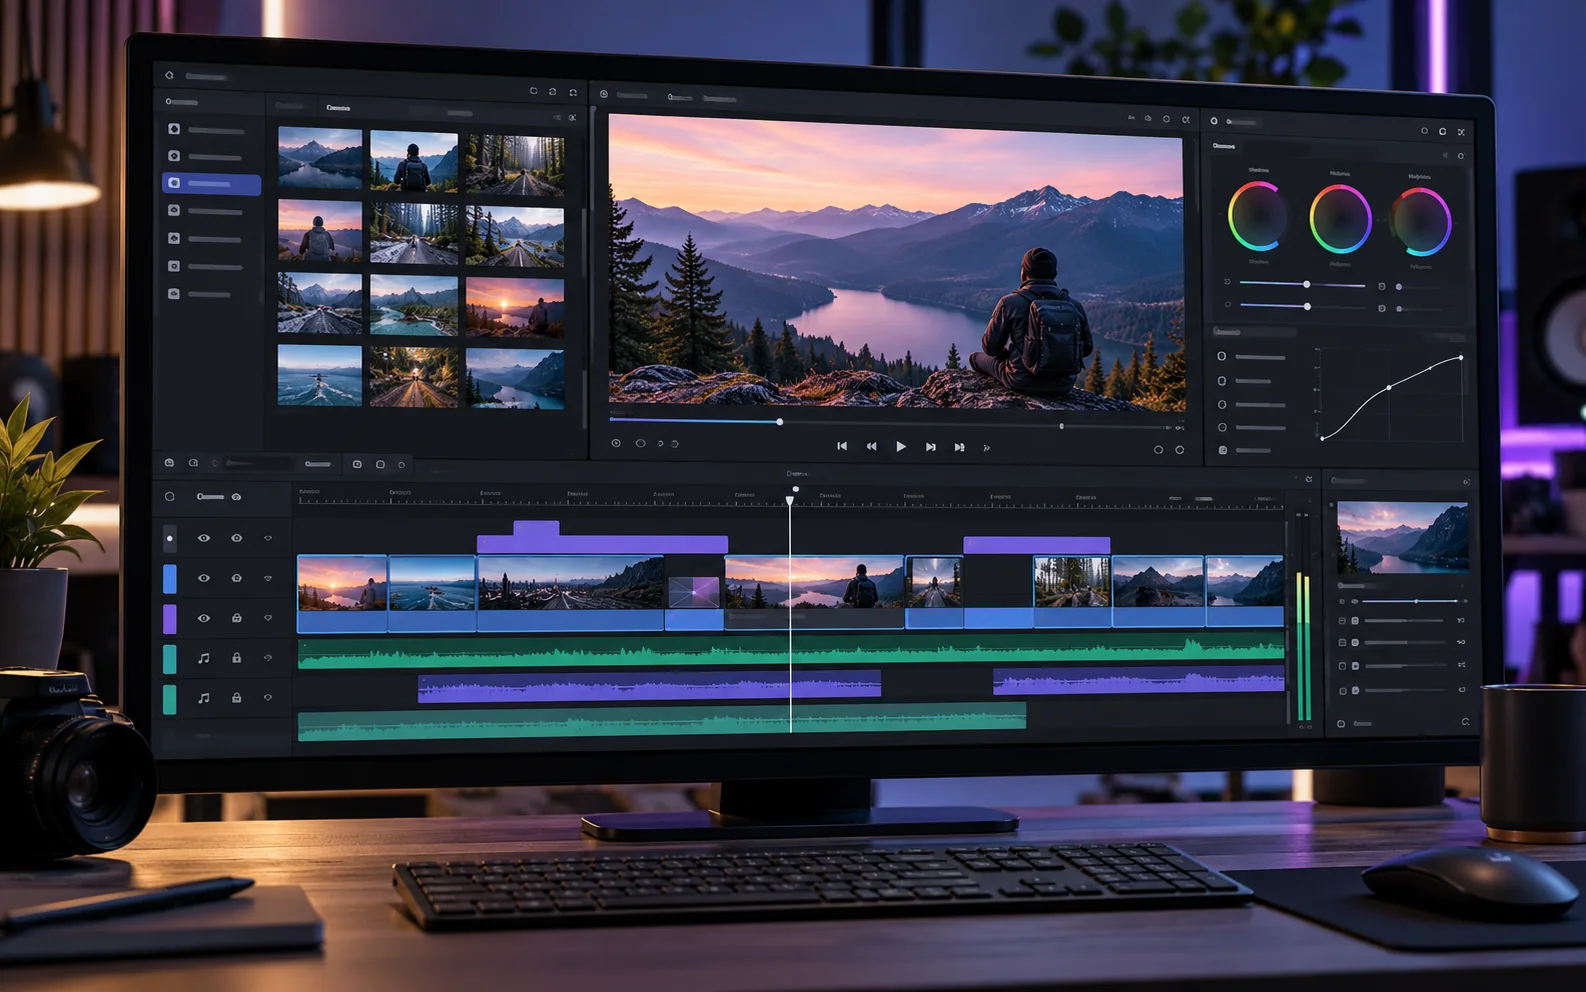Expand the clip inspector panel header arrow

coord(1466,482)
